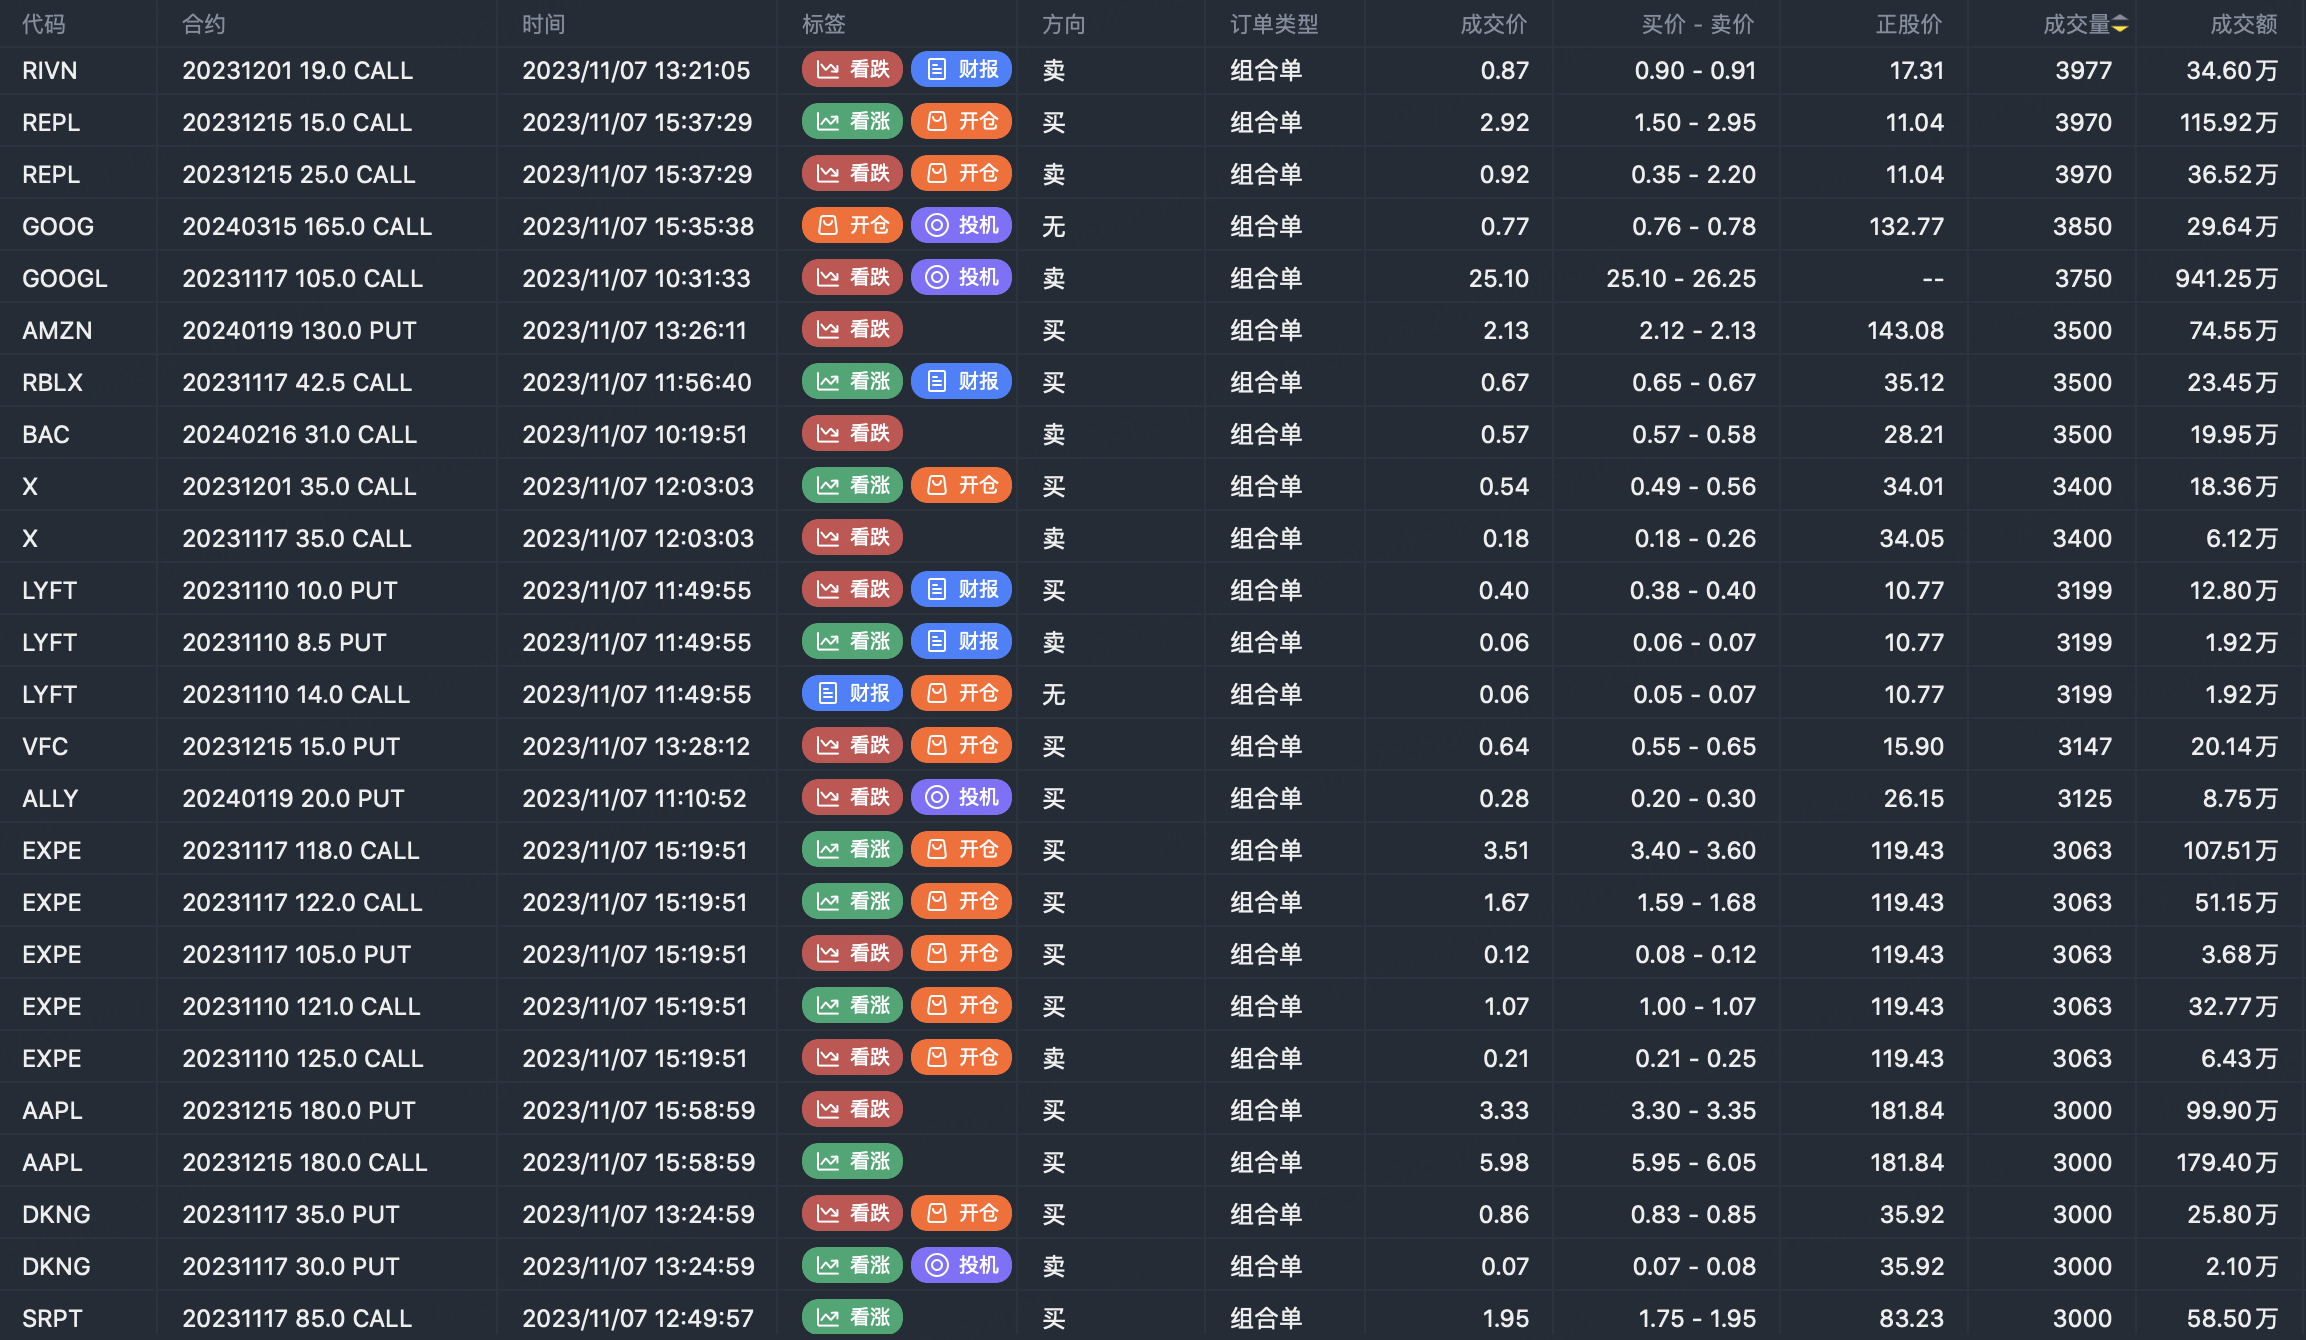Click the 看涨 tag in SRPT row
This screenshot has width=2306, height=1340.
[853, 1318]
